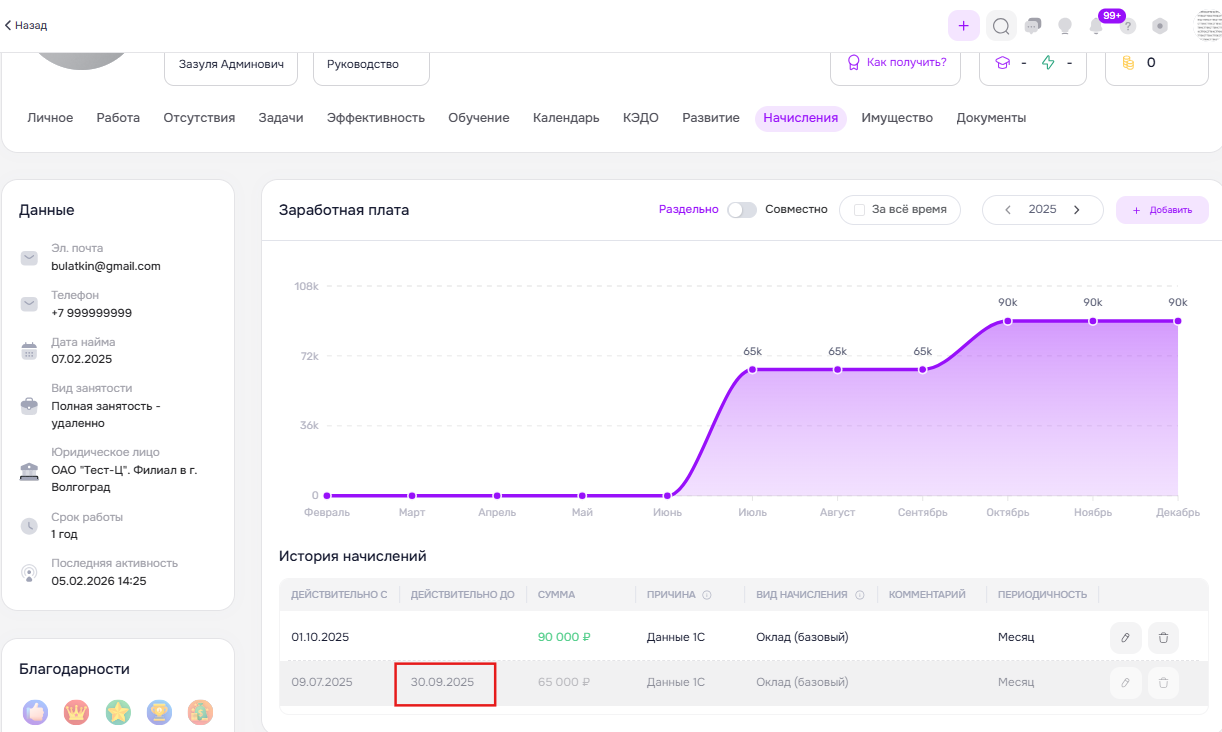Viewport: 1222px width, 732px height.
Task: Click the Как получить? link
Action: (x=895, y=62)
